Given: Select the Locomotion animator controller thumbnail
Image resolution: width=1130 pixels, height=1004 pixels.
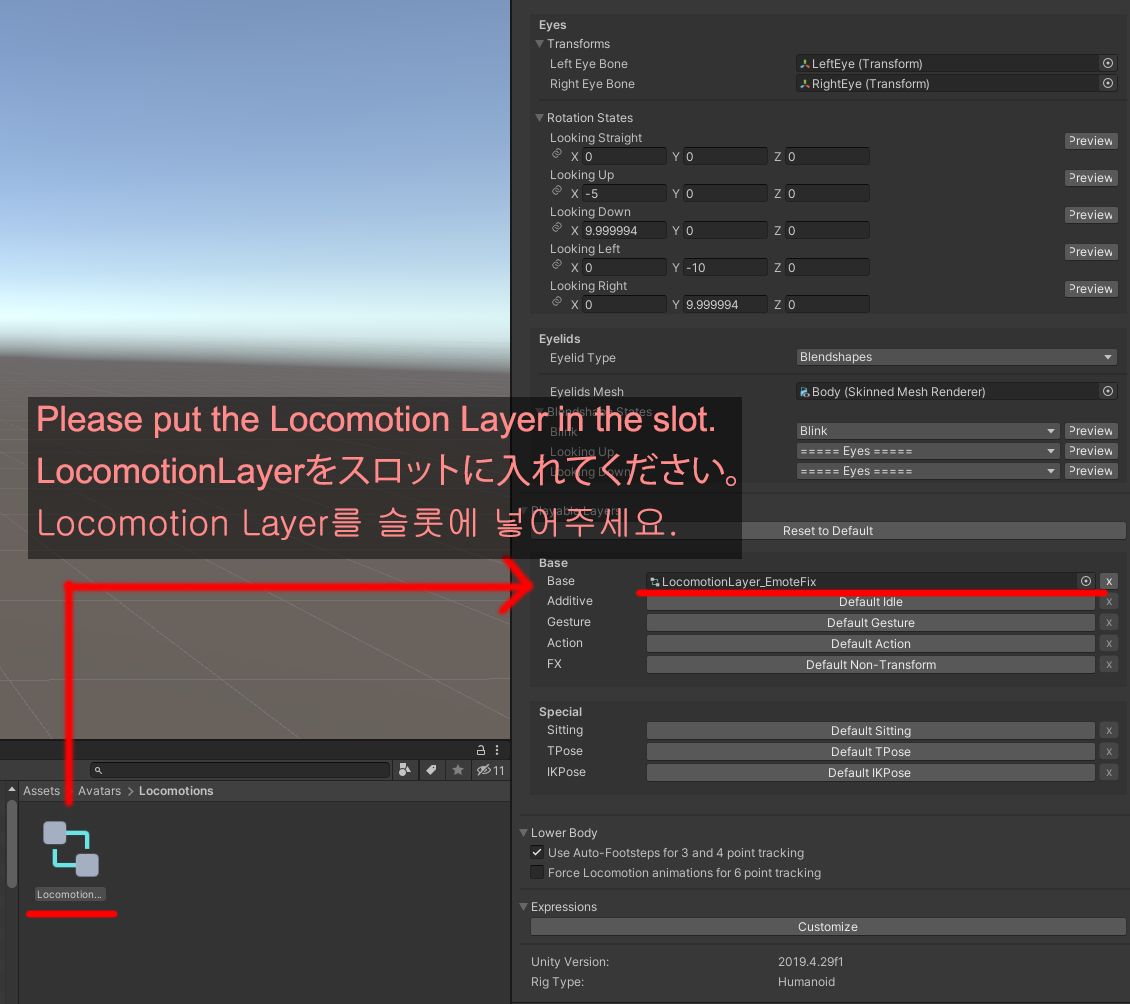Looking at the screenshot, I should (x=69, y=849).
